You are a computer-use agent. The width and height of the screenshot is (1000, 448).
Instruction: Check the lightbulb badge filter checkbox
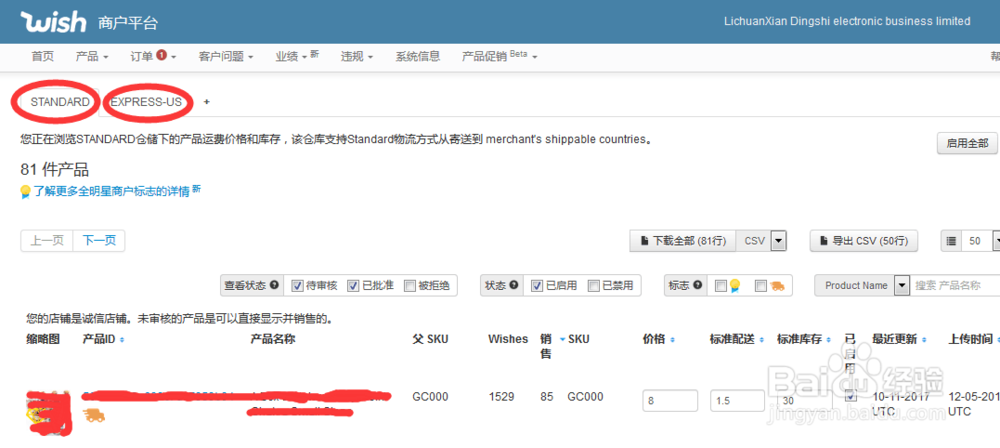coord(721,286)
